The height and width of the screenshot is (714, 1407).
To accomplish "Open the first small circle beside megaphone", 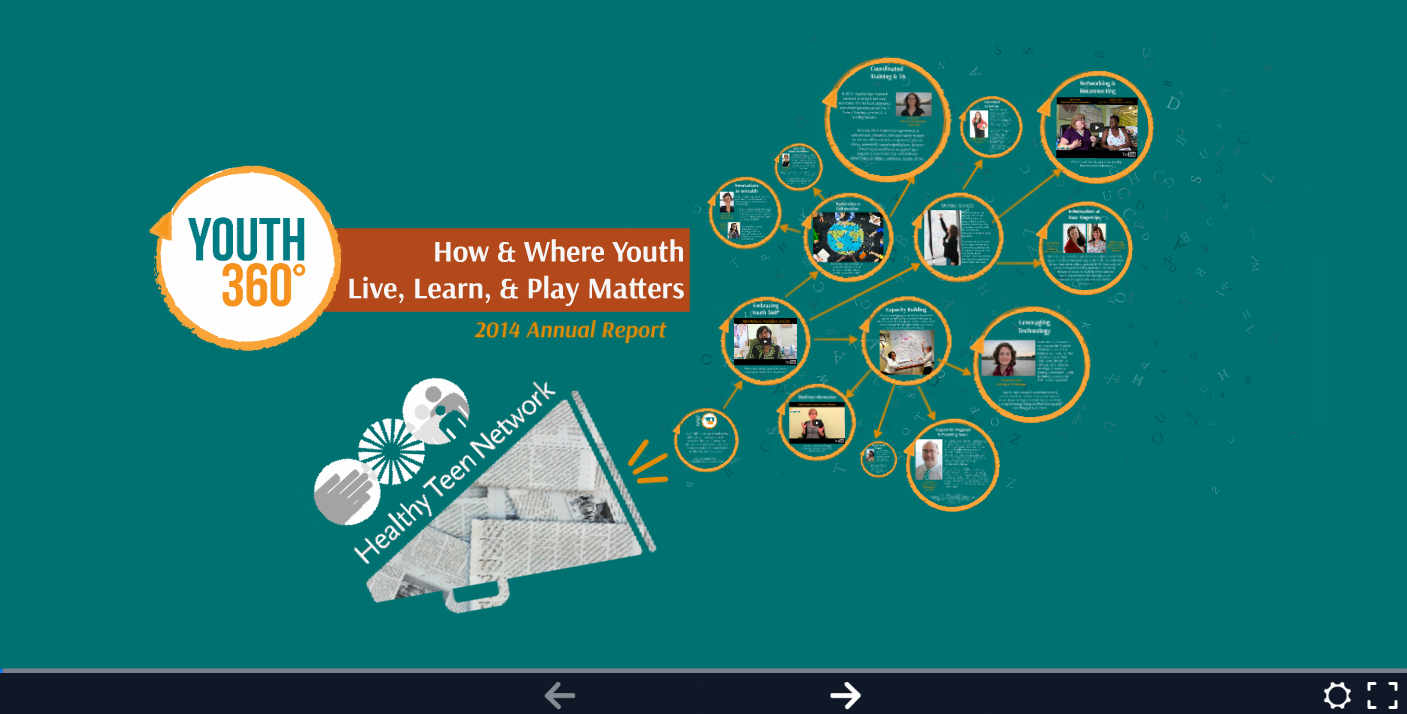I will [x=706, y=440].
